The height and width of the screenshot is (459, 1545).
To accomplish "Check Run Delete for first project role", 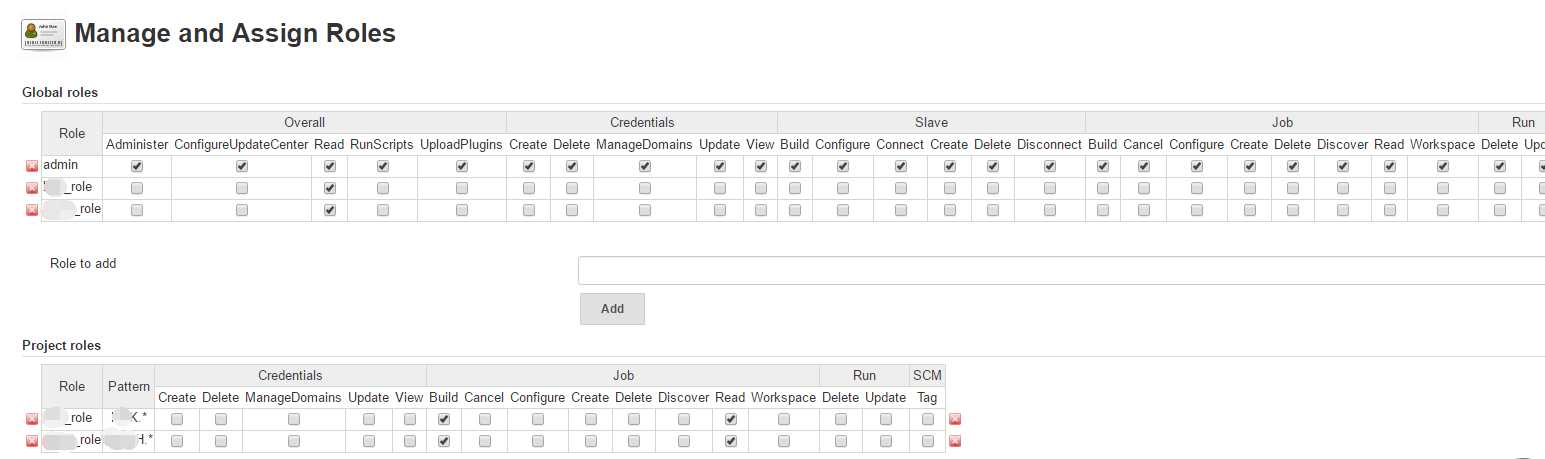I will [x=840, y=419].
